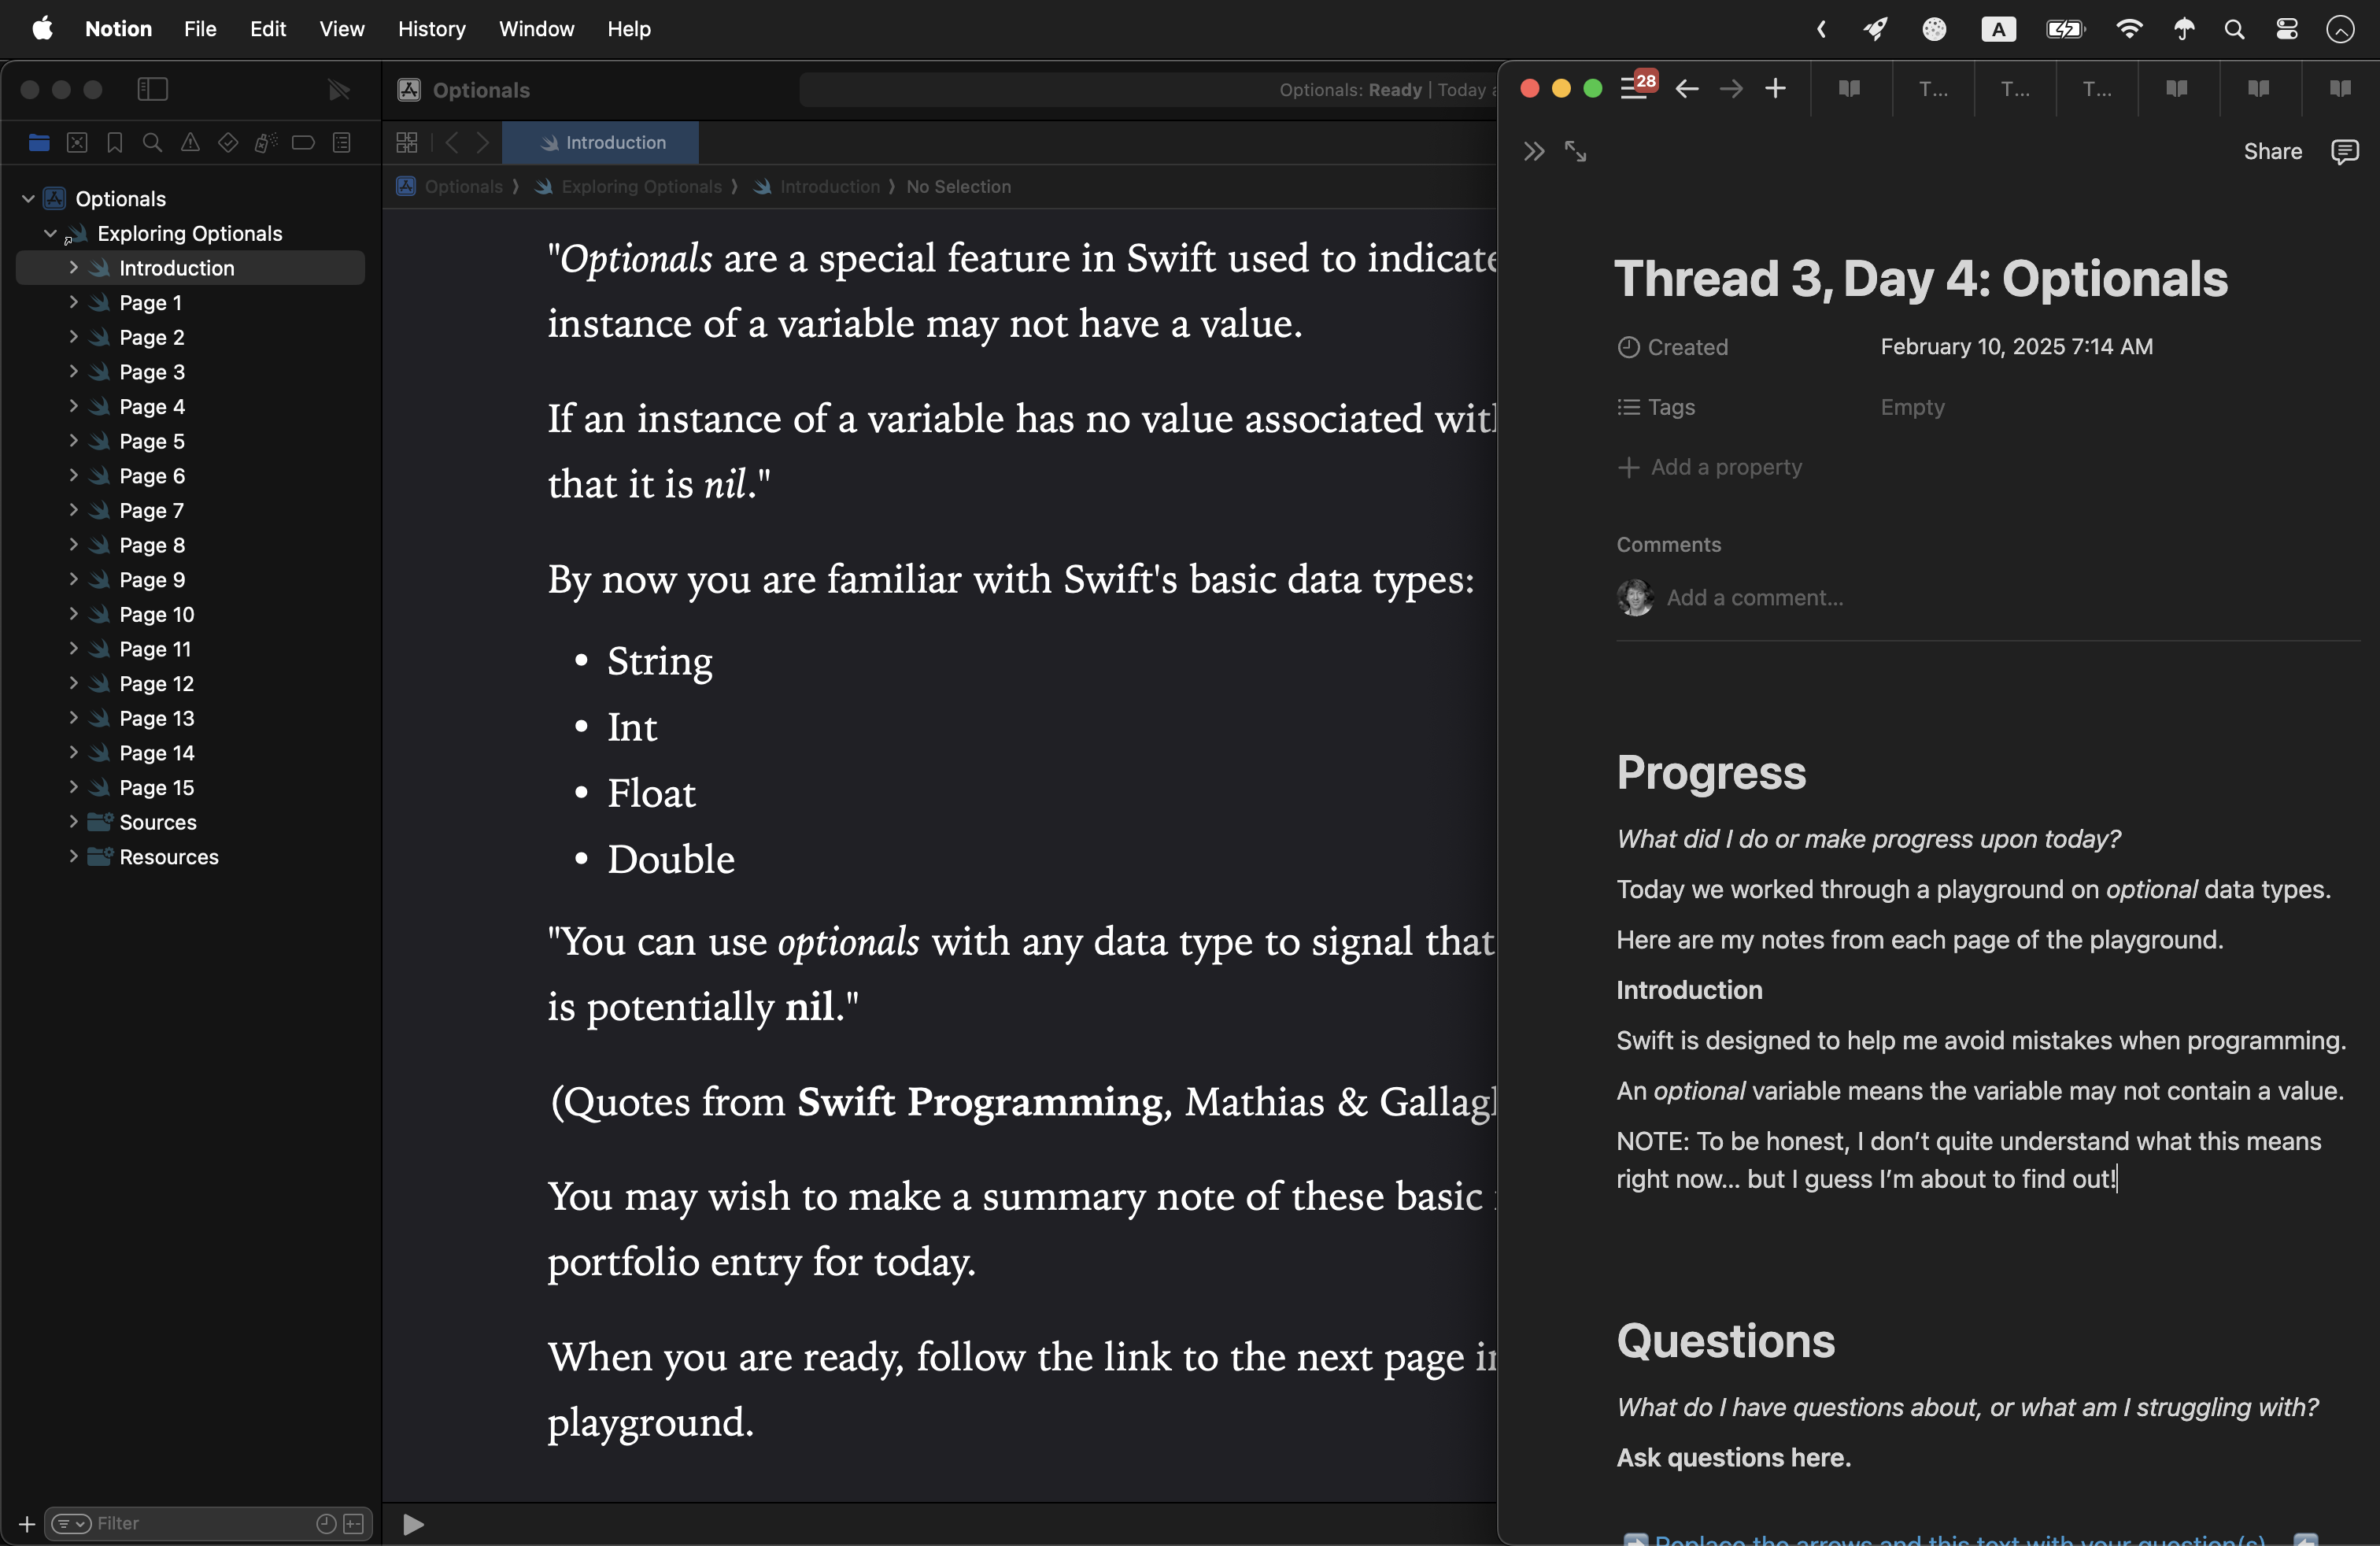The height and width of the screenshot is (1546, 2380).
Task: Expand the Page 7 disclosure arrow
Action: tap(73, 510)
